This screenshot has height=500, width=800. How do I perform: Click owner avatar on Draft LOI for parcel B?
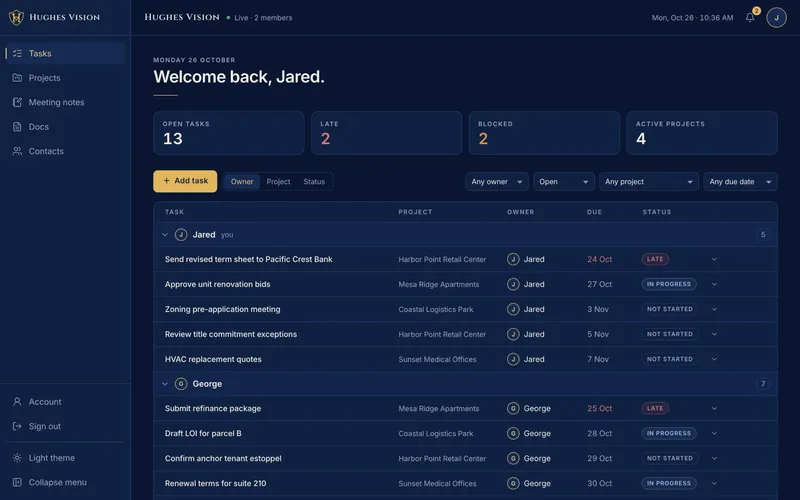click(x=513, y=433)
